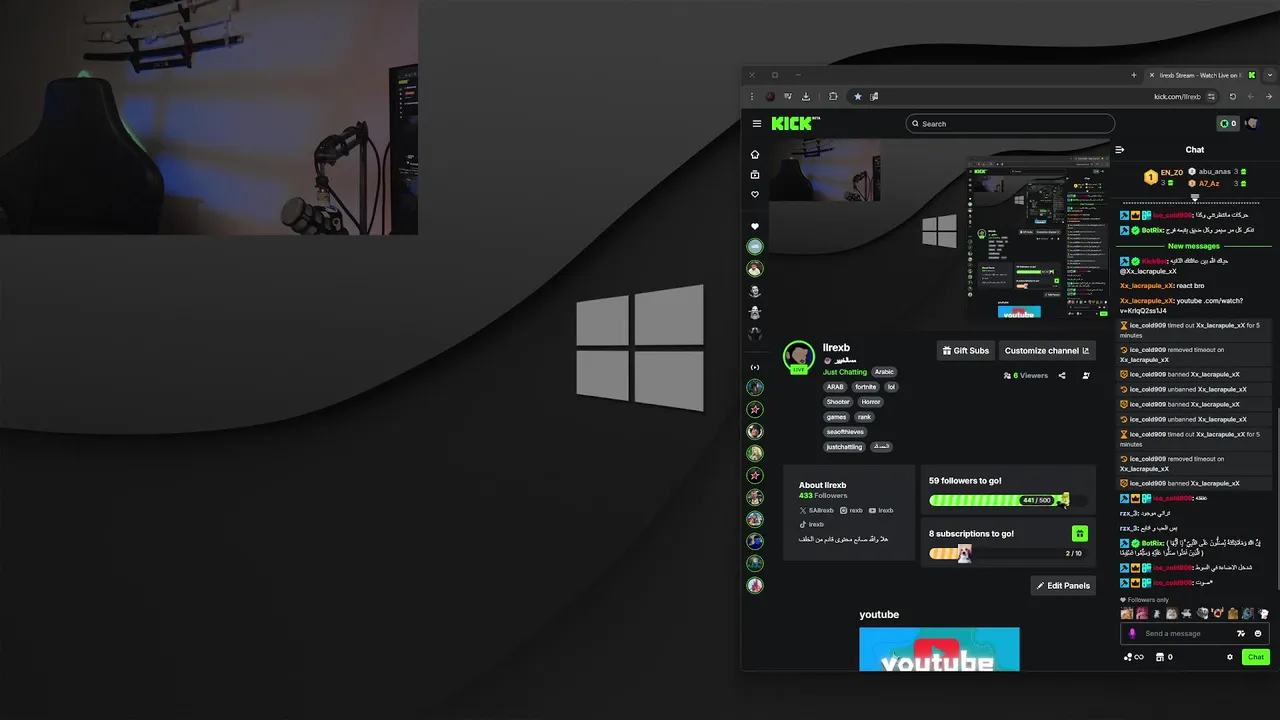Select the llrexb Stream browser tab
This screenshot has height=720, width=1280.
tap(1201, 75)
